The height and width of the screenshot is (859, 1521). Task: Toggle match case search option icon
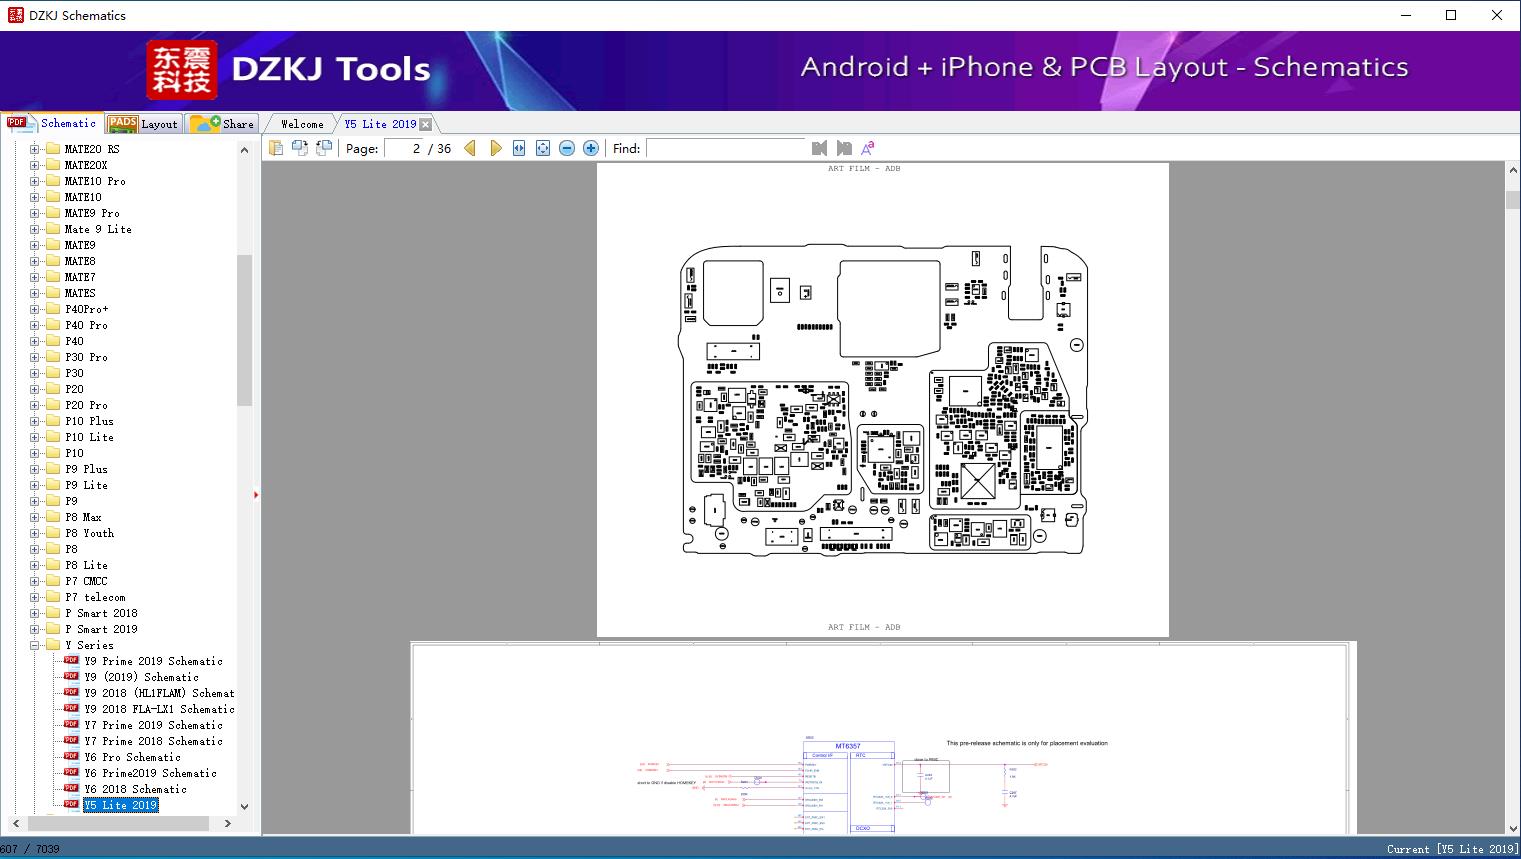click(x=868, y=148)
